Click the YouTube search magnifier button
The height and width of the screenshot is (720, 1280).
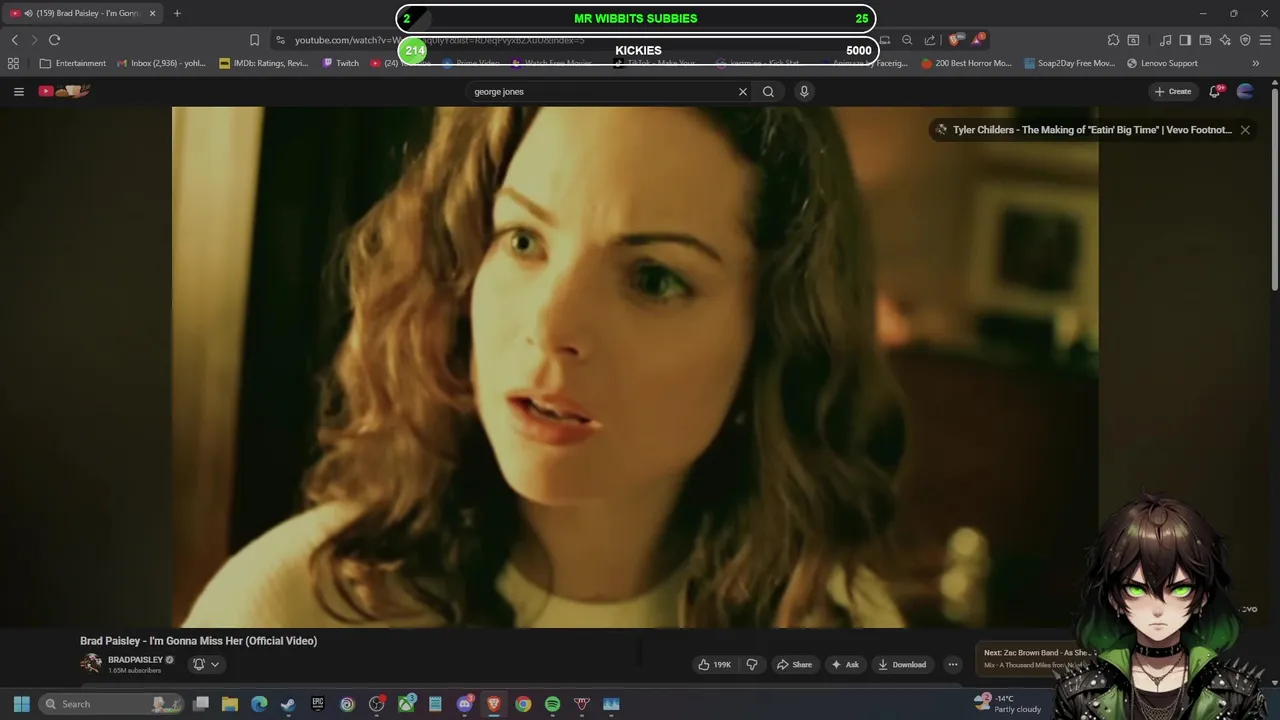point(768,91)
